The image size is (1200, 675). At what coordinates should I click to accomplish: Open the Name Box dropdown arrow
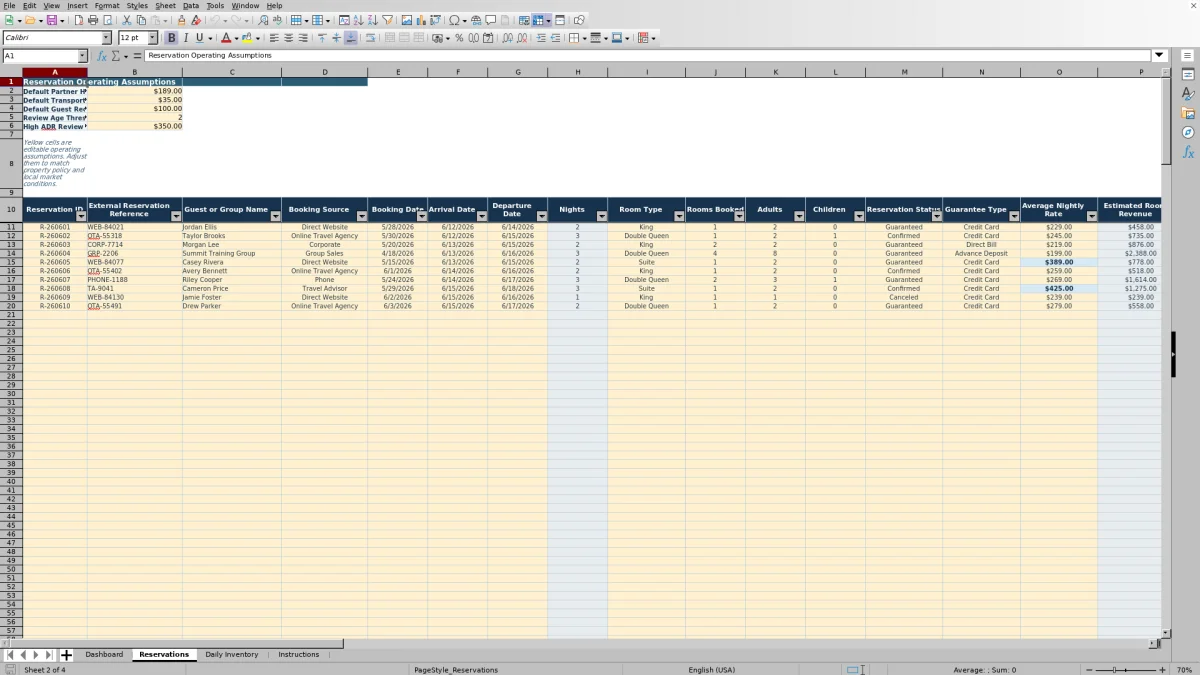pyautogui.click(x=83, y=56)
